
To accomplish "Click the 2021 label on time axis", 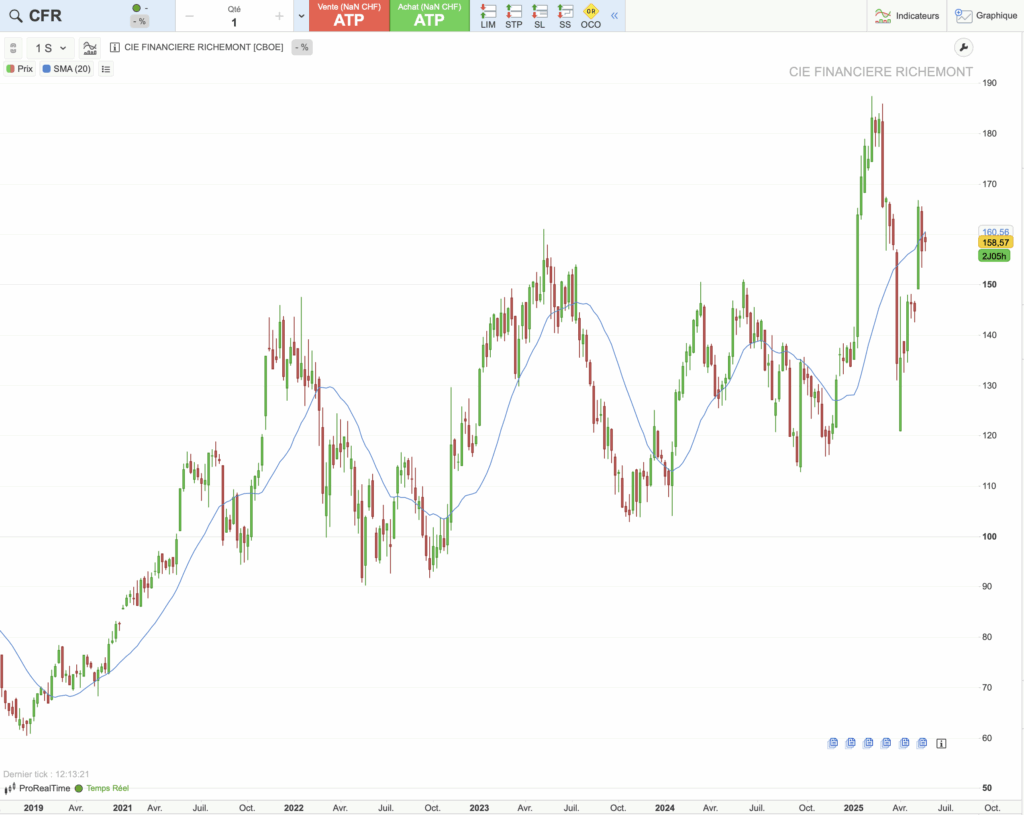I will point(122,808).
